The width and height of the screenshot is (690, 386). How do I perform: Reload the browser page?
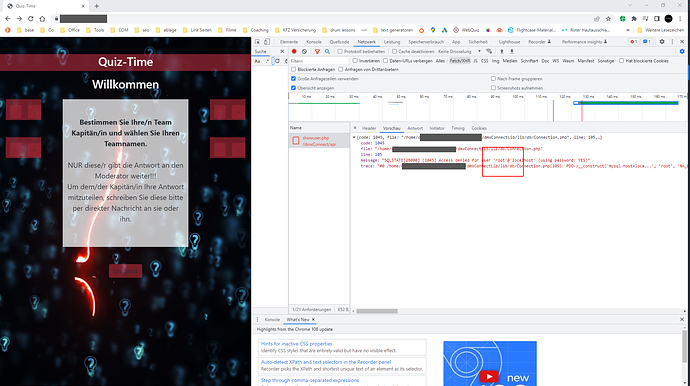30,18
